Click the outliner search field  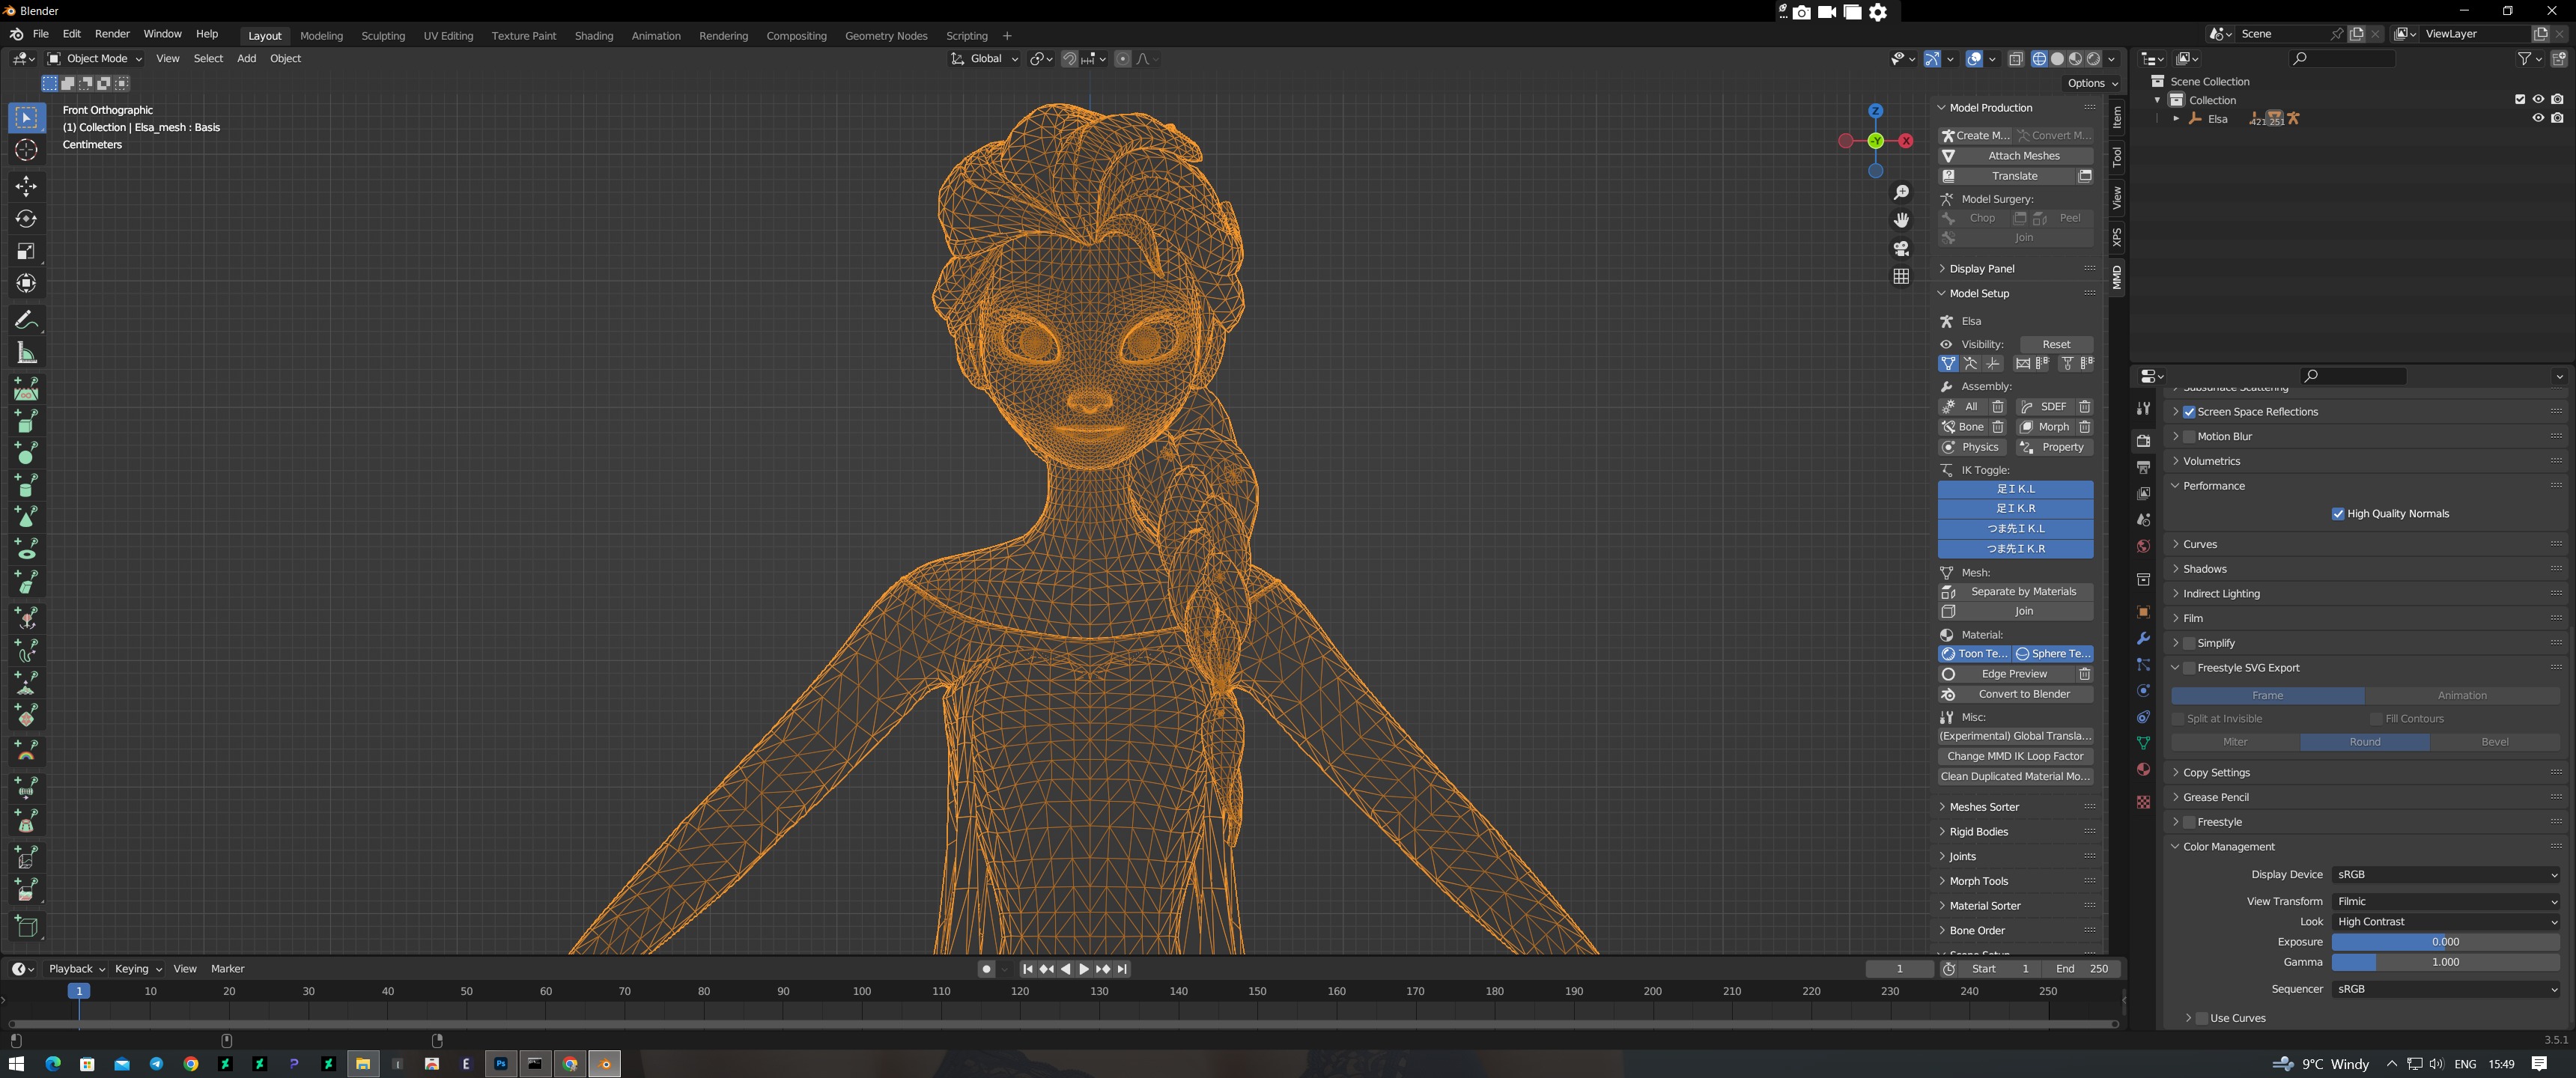coord(2341,59)
